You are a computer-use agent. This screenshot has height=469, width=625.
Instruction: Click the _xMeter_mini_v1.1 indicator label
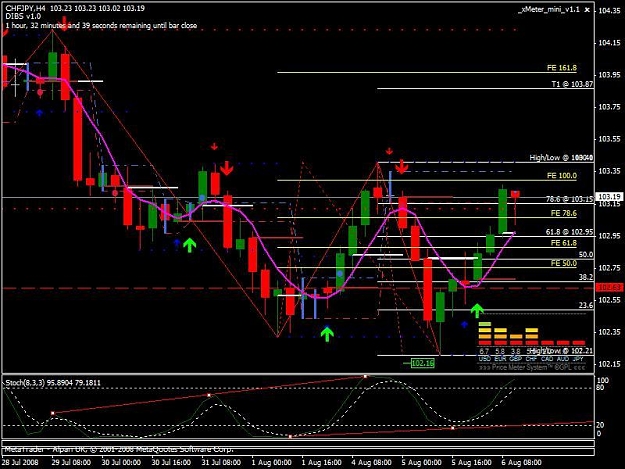click(x=548, y=10)
